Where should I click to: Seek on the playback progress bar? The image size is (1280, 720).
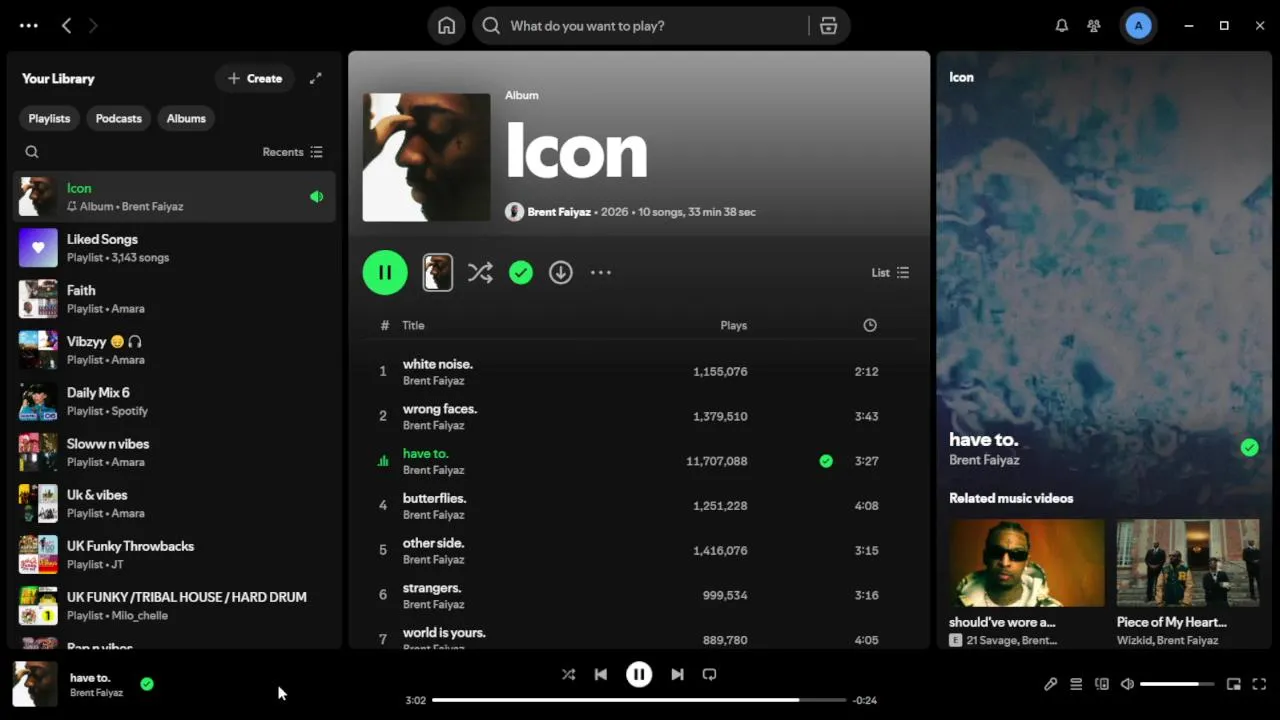(639, 700)
